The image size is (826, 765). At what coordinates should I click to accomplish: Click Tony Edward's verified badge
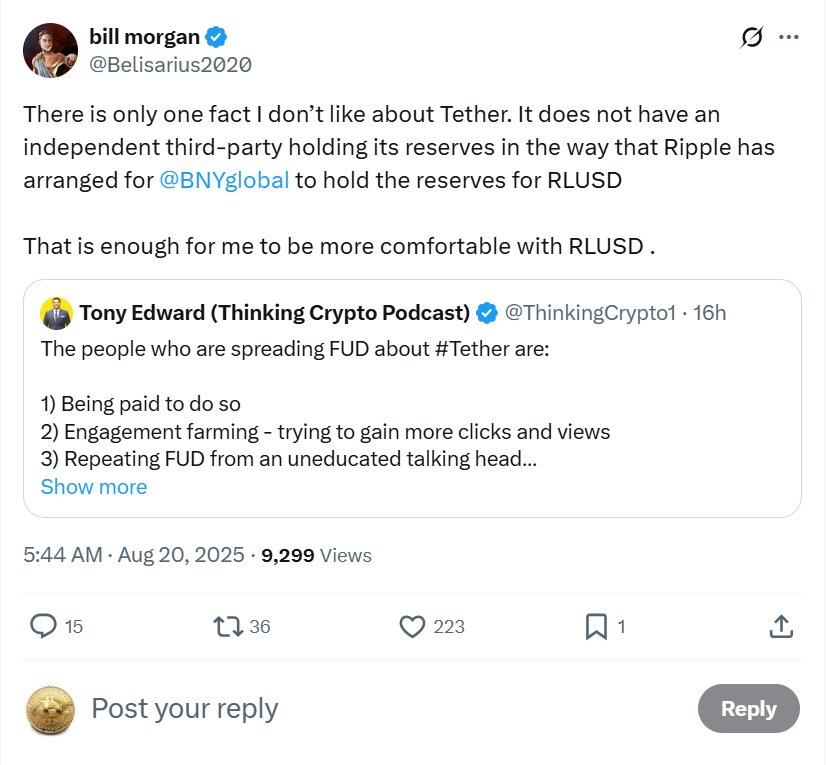click(487, 313)
